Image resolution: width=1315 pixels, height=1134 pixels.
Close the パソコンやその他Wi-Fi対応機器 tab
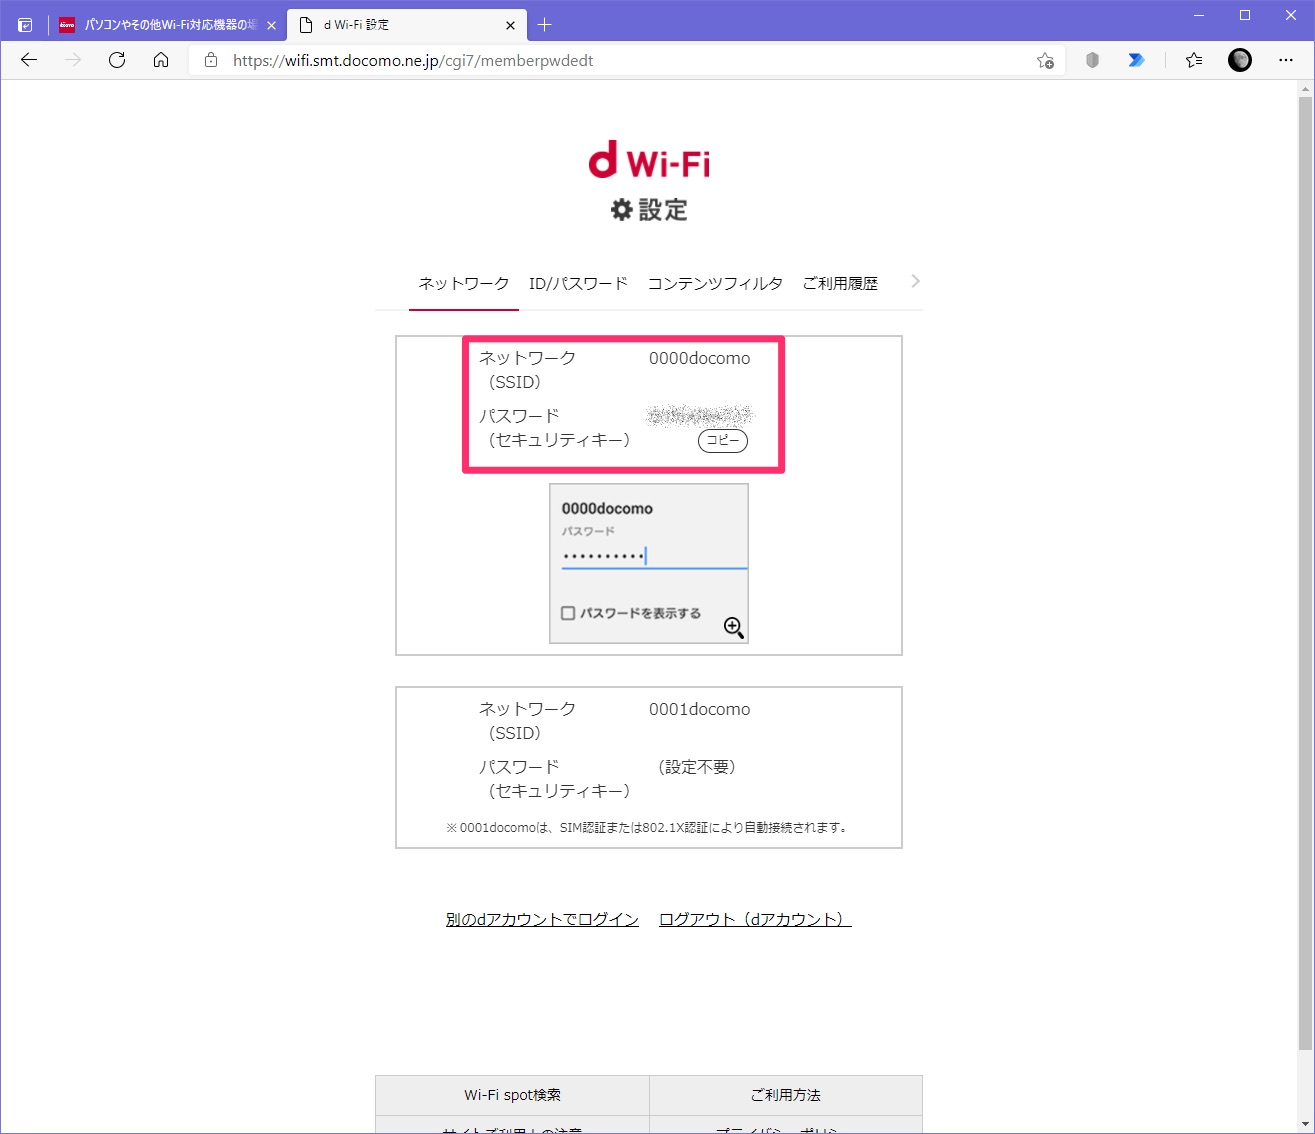[x=271, y=25]
